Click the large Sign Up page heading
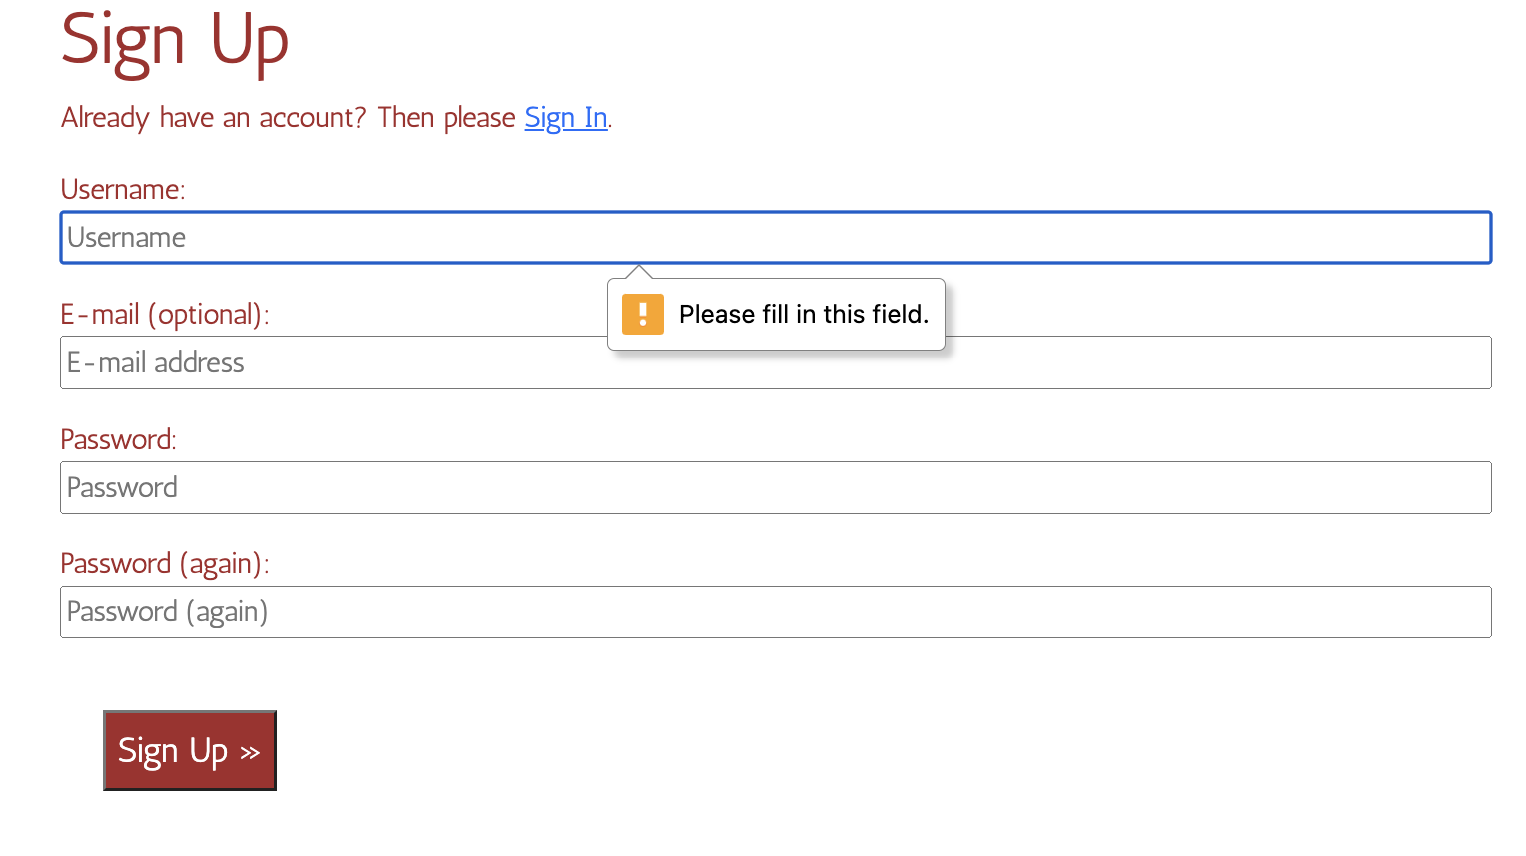1526x856 pixels. [x=175, y=42]
